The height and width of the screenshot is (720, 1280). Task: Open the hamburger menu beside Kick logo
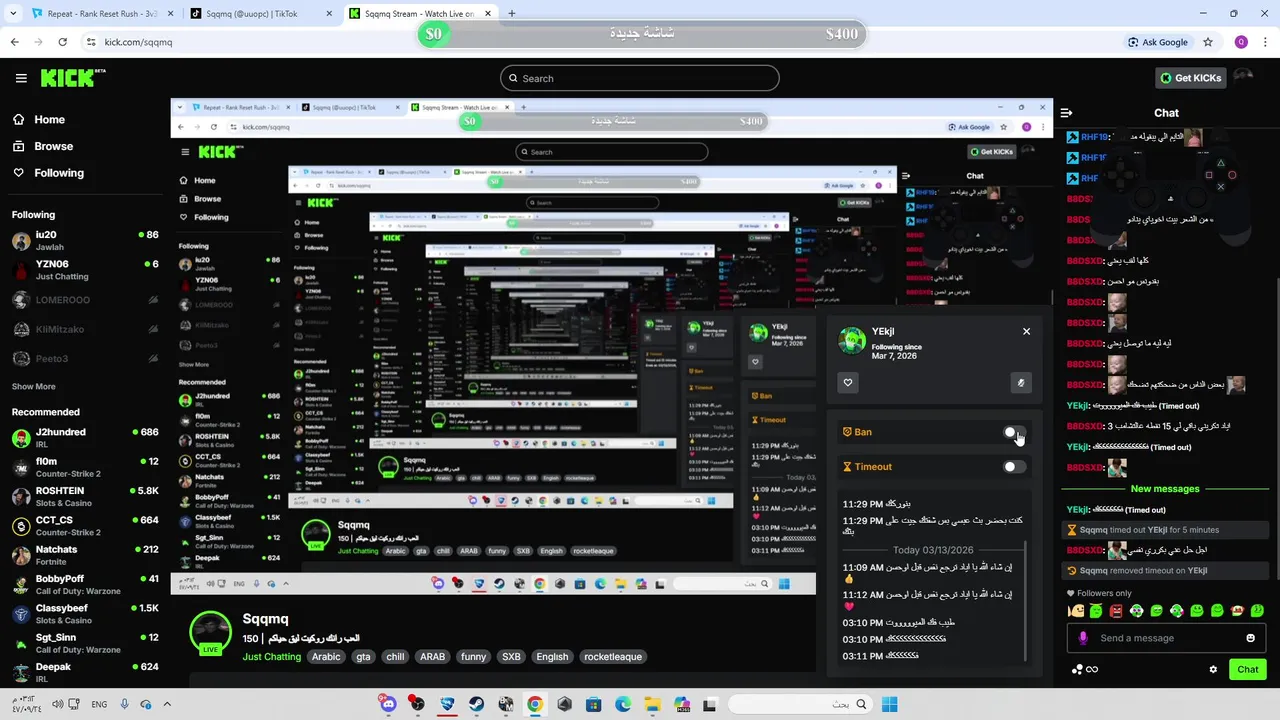pos(21,78)
